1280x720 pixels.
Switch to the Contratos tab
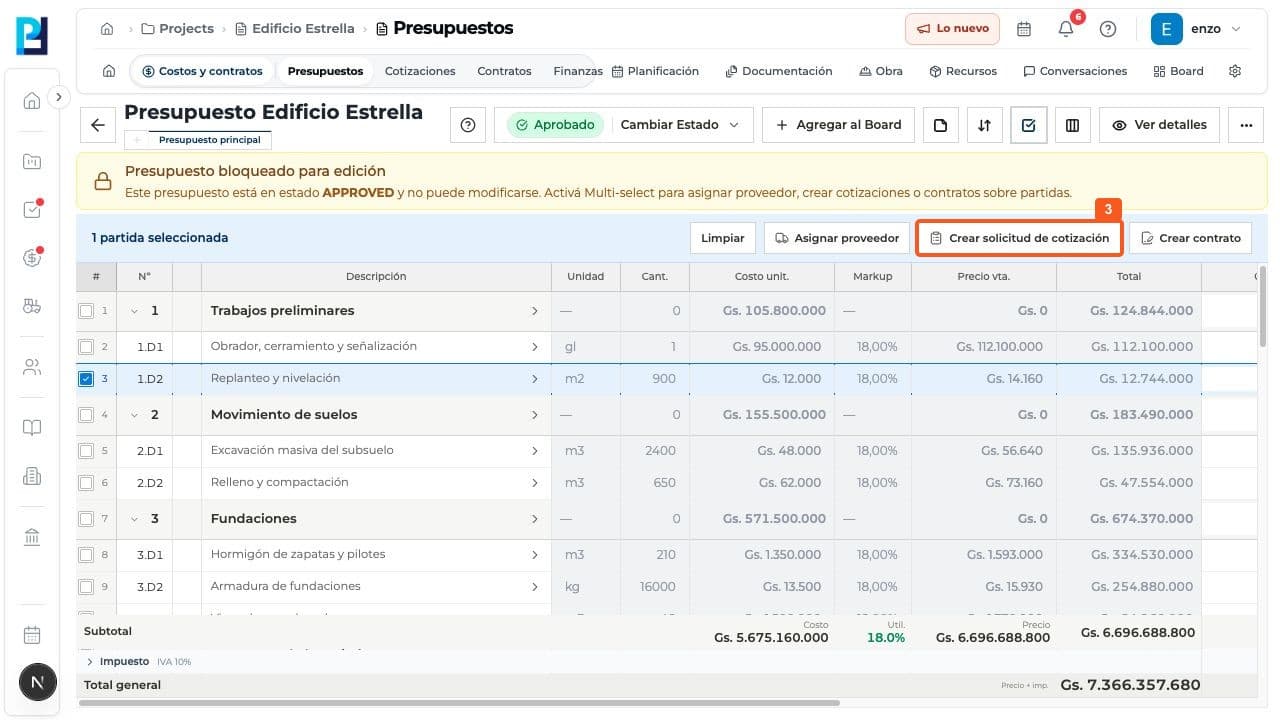[504, 71]
